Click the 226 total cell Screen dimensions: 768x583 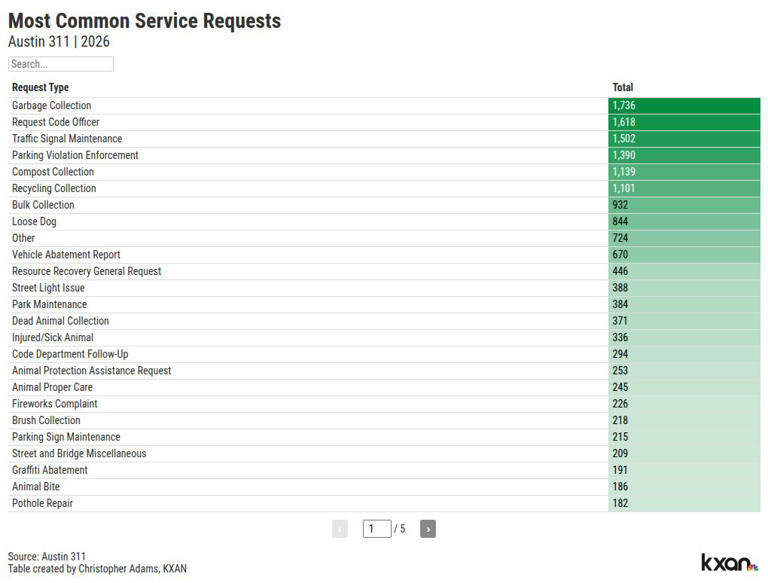684,404
